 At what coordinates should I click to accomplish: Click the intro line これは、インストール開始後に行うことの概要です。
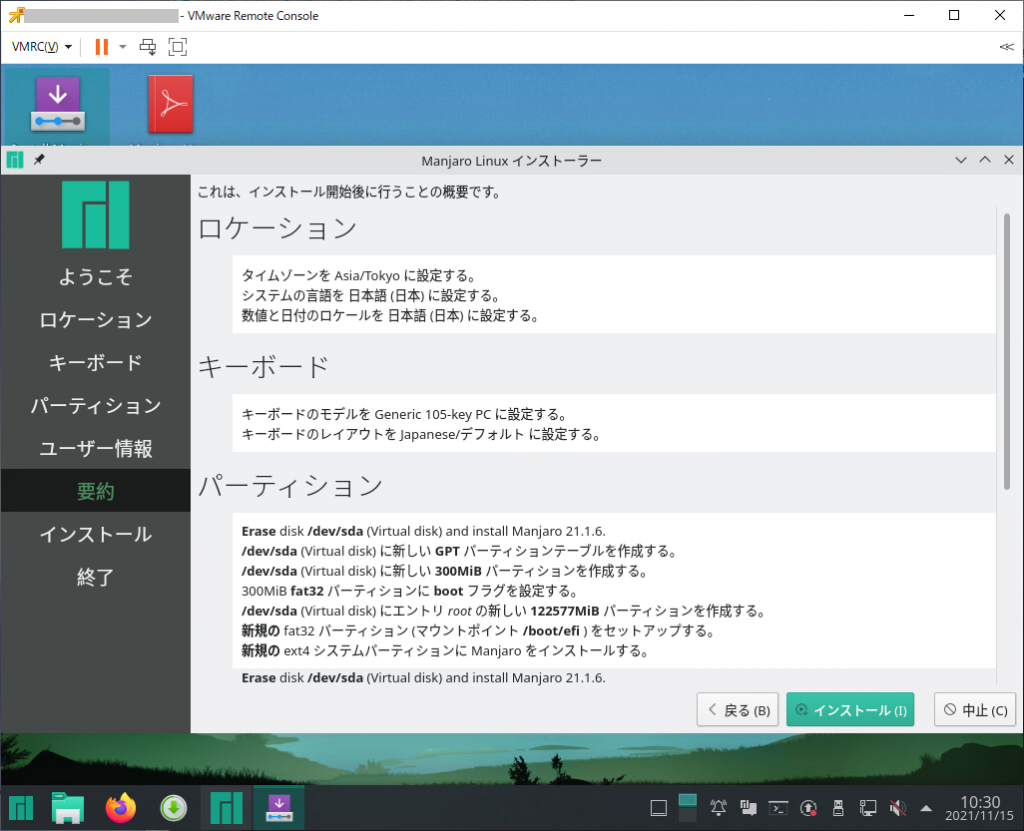click(x=349, y=192)
